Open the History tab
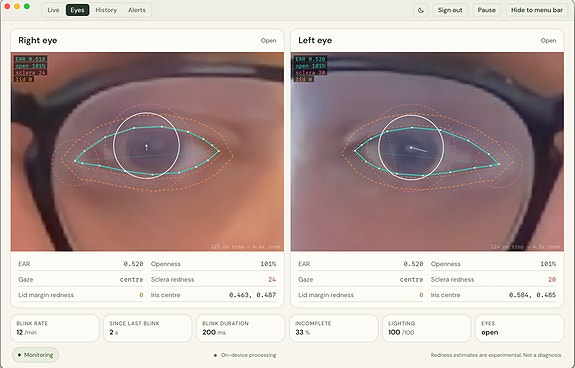The height and width of the screenshot is (368, 575). pos(106,10)
